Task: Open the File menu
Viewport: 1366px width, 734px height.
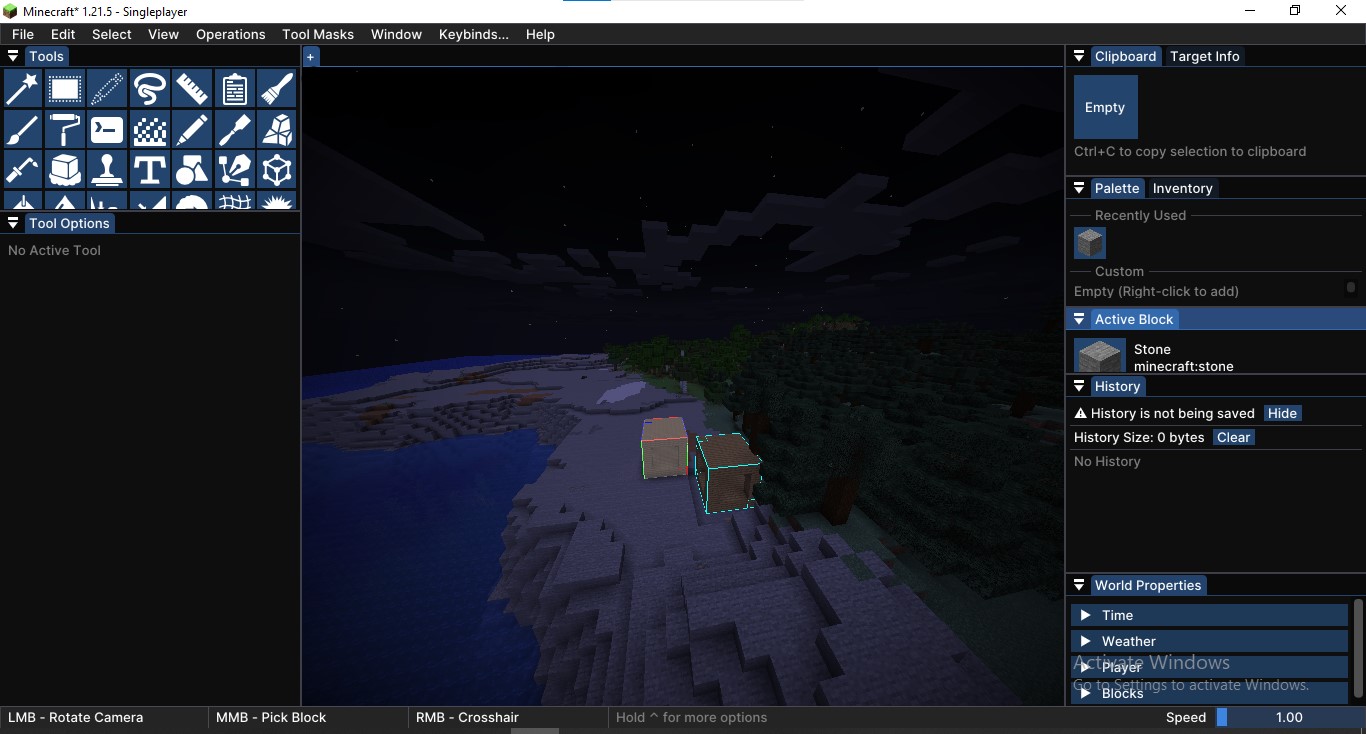Action: pos(23,34)
